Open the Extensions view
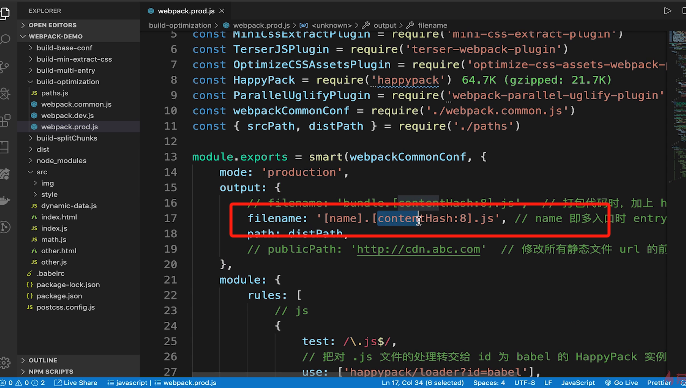The image size is (686, 388). [5, 120]
